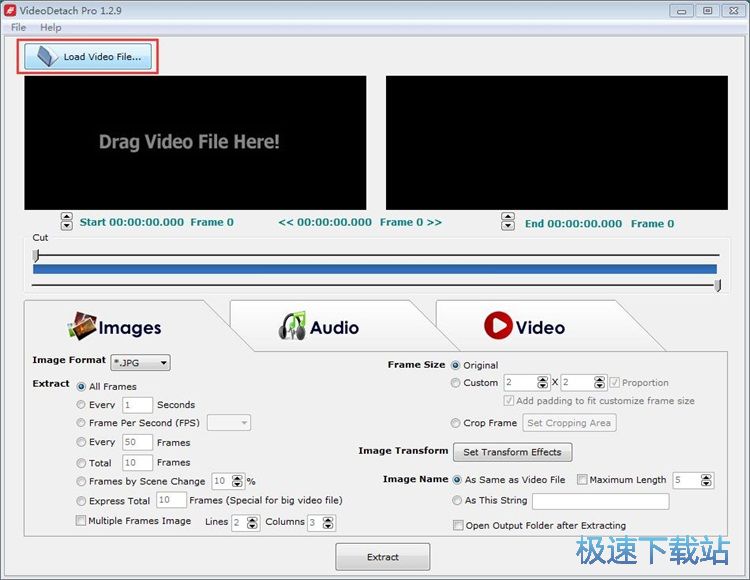The width and height of the screenshot is (750, 580).
Task: Select Every N Seconds radio option
Action: pos(81,405)
